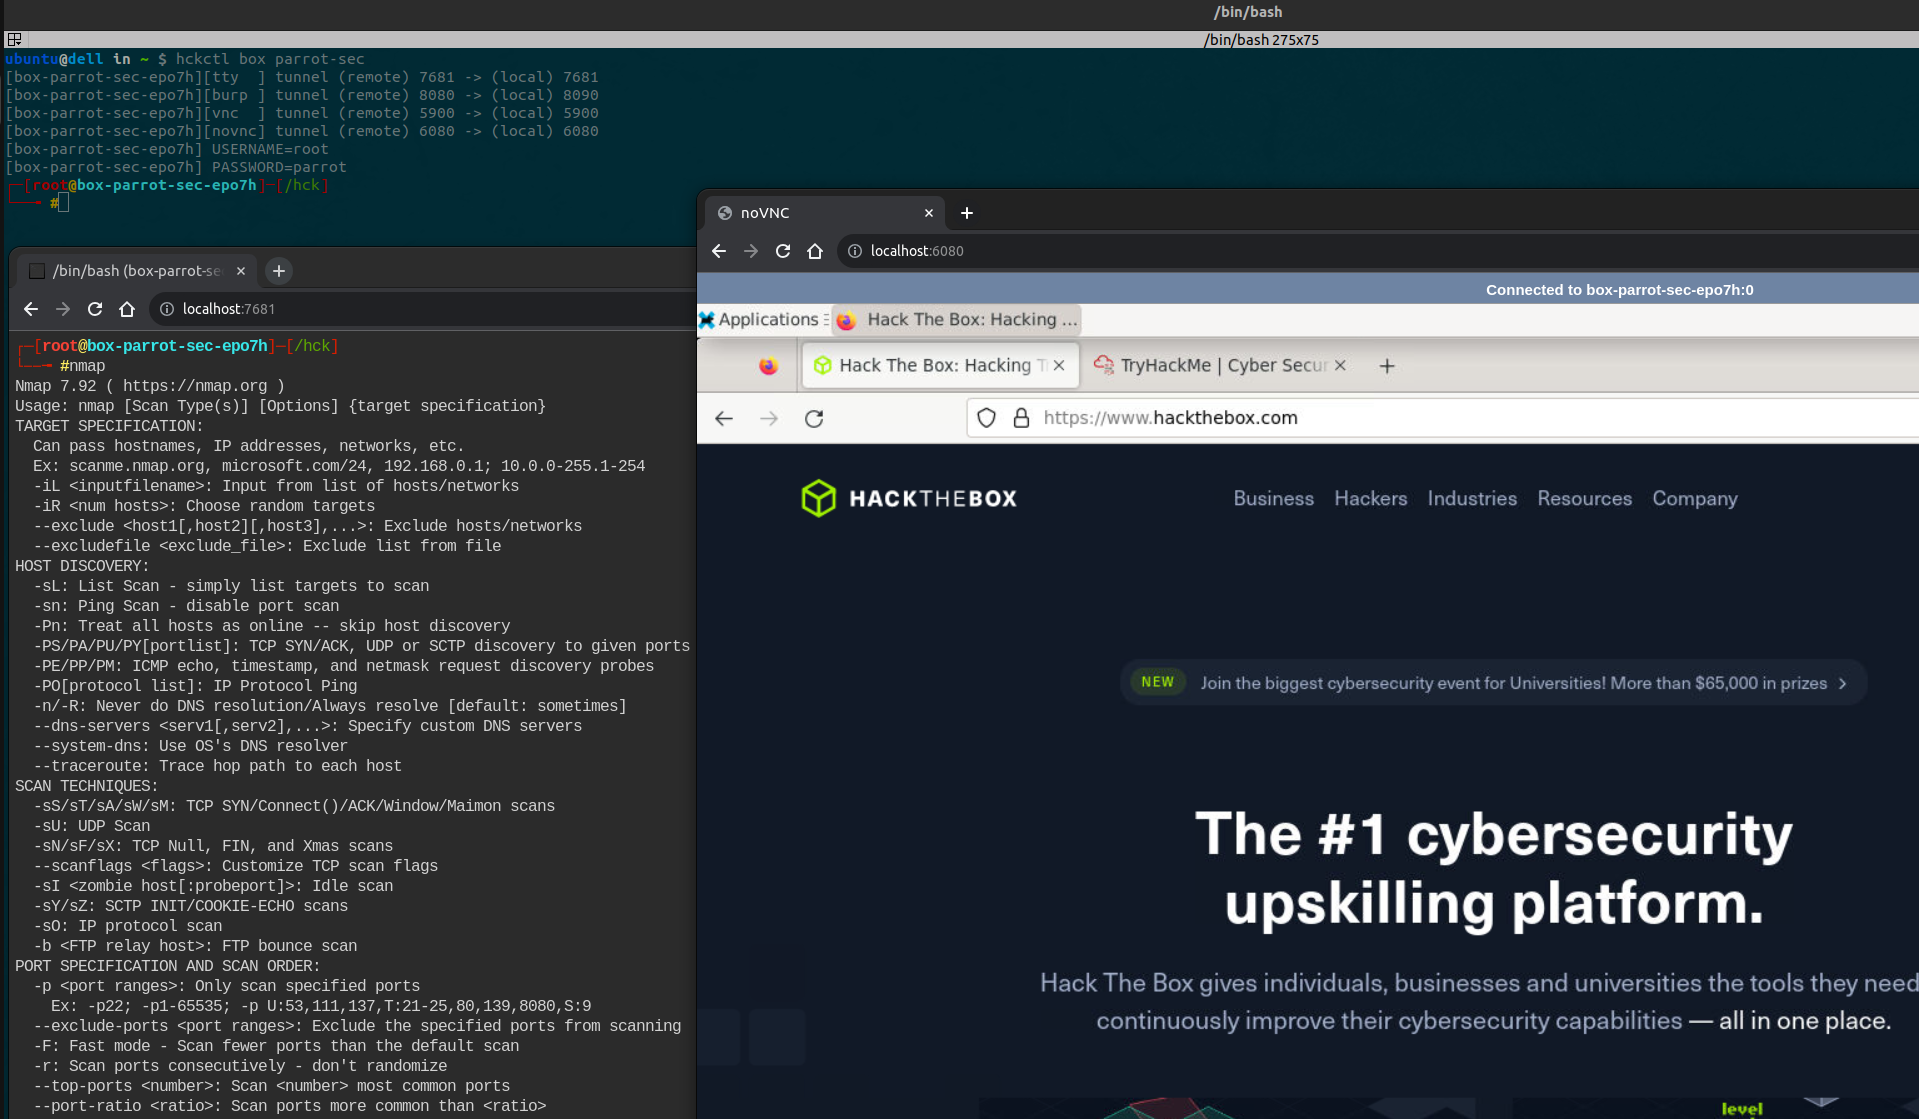This screenshot has height=1119, width=1919.
Task: Click the localhost:6080 address bar
Action: coord(1378,251)
